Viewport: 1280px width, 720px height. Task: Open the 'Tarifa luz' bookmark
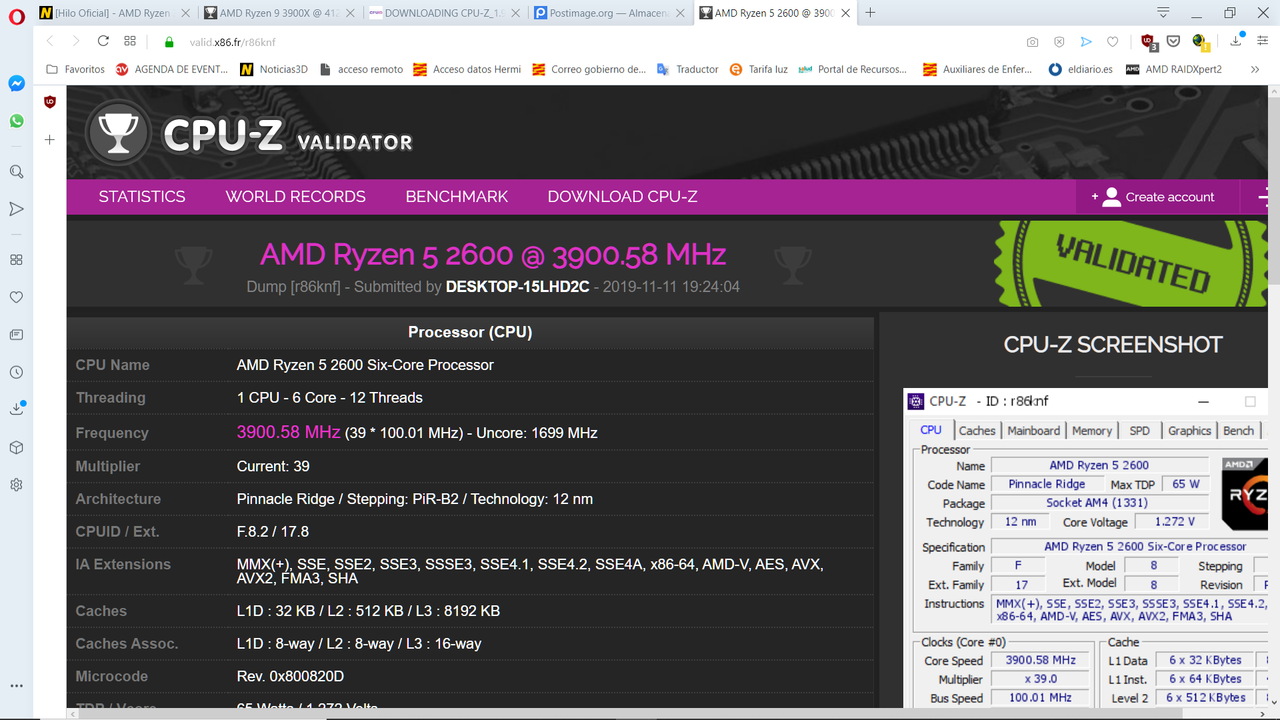tap(759, 69)
